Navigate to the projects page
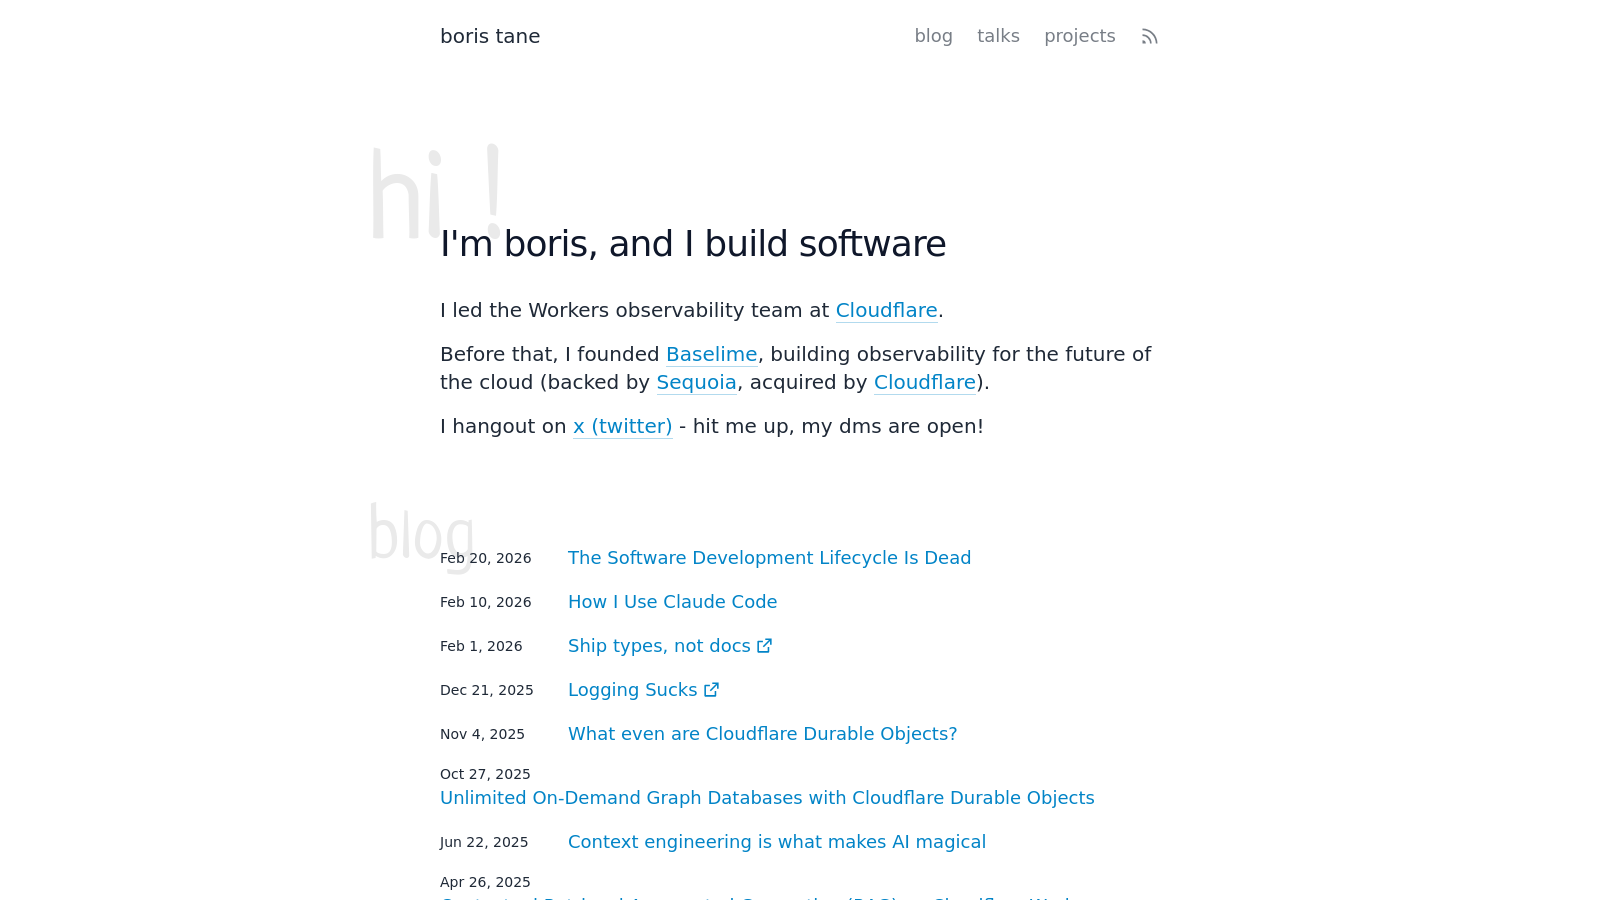 [1079, 36]
